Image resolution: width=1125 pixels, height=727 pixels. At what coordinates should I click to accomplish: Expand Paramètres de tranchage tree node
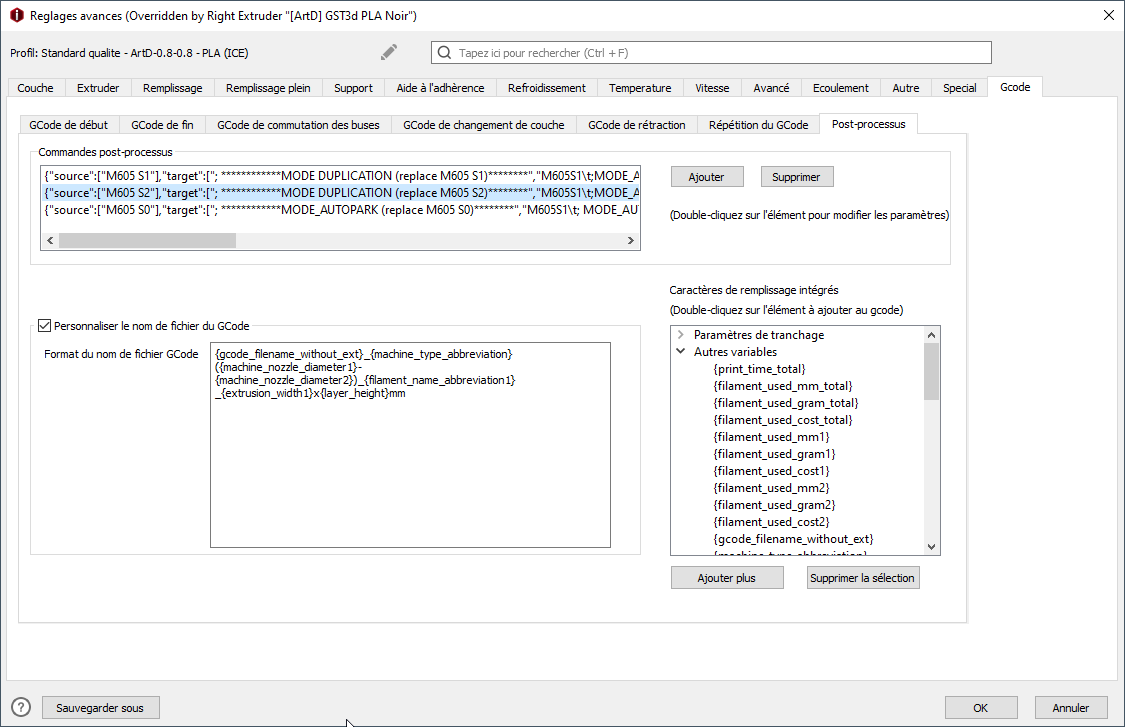[681, 335]
